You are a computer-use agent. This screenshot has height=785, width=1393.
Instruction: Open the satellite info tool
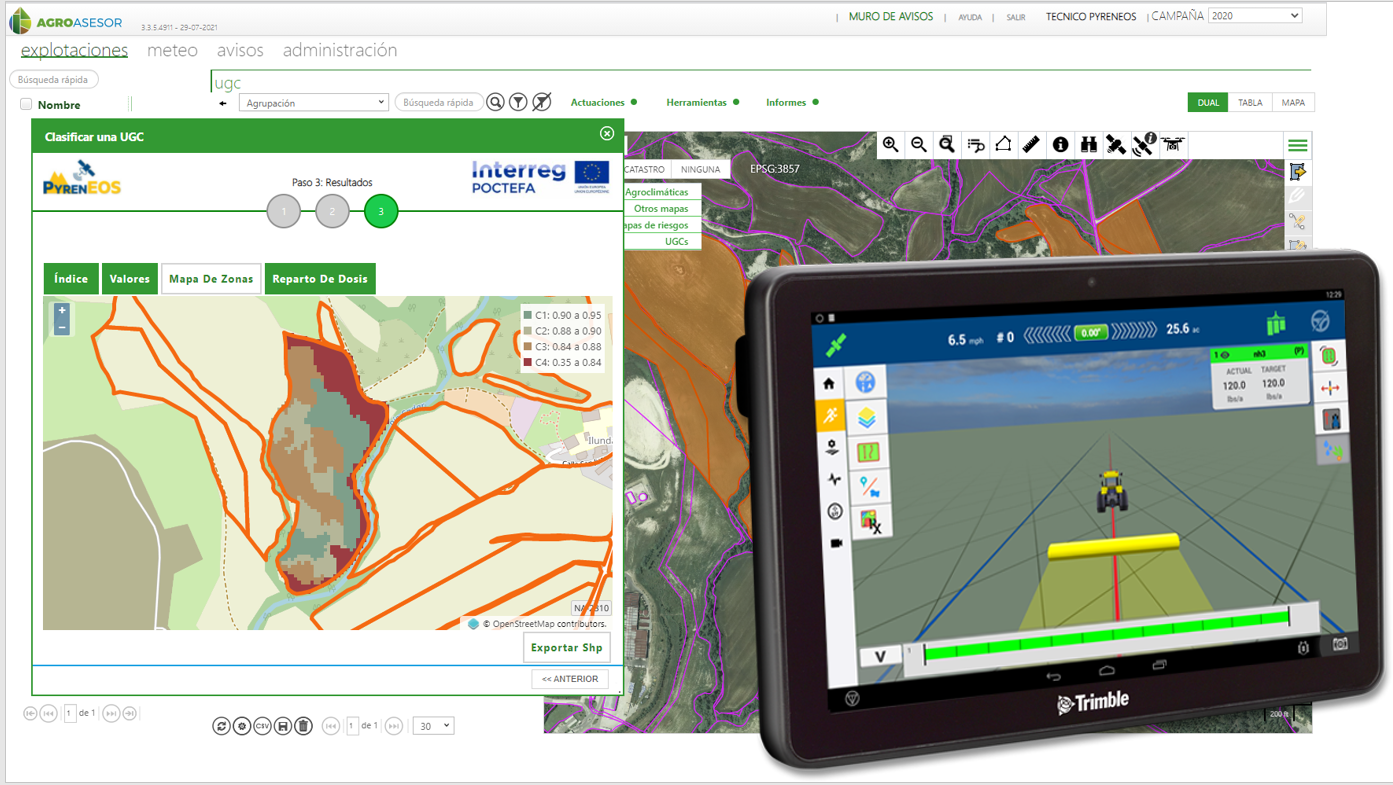point(1144,145)
